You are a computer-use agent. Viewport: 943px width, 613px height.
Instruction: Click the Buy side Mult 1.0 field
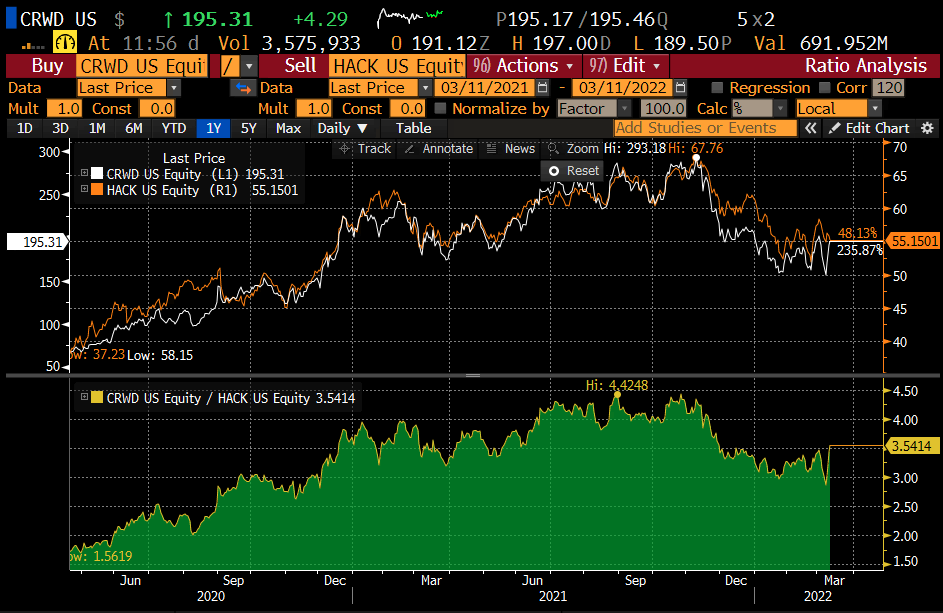pos(64,108)
